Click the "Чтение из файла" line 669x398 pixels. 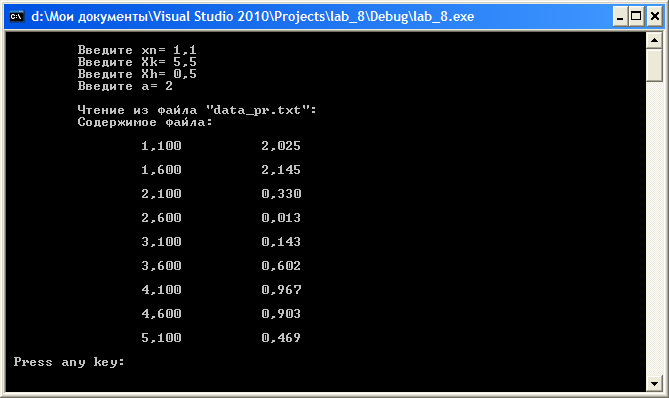[197, 110]
